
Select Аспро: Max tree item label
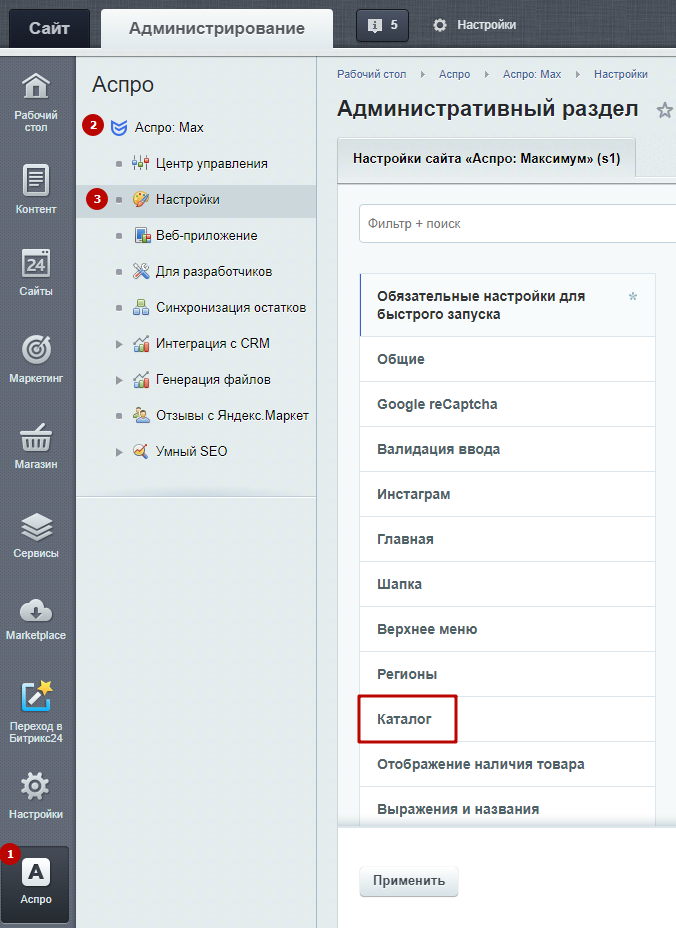pyautogui.click(x=169, y=127)
